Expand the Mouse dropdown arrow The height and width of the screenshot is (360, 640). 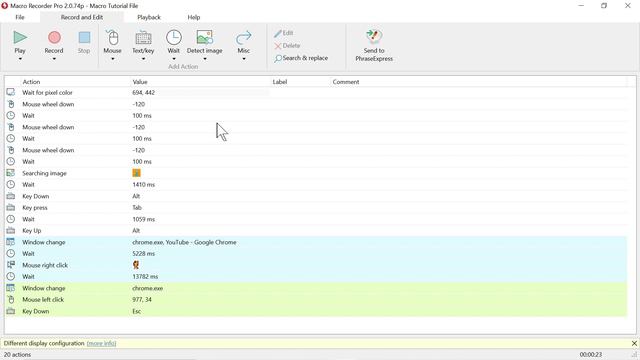(113, 59)
